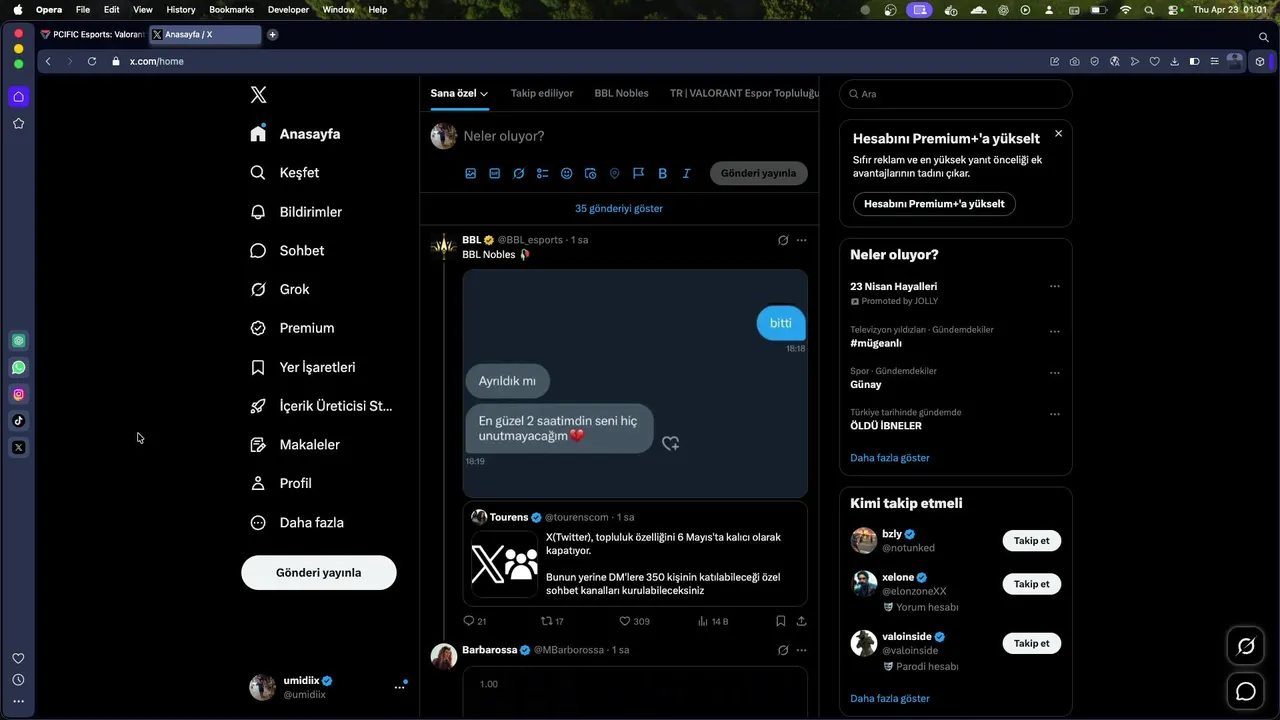Viewport: 1280px width, 720px height.
Task: Switch to TR VALORANT Espor Topluluğu tab
Action: (744, 93)
